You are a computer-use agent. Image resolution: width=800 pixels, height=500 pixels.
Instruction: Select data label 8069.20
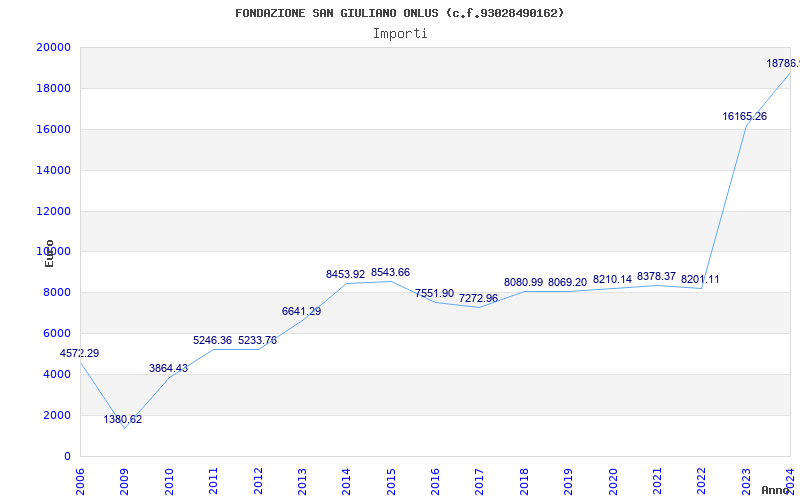click(567, 282)
